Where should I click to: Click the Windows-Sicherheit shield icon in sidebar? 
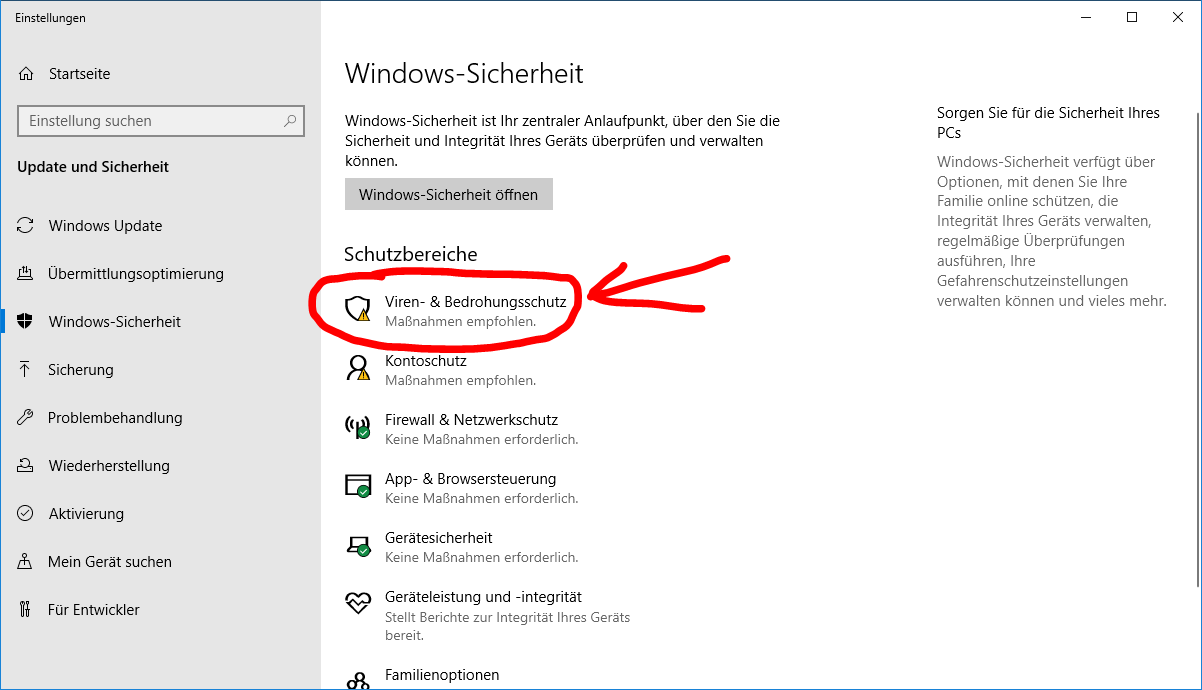26,322
